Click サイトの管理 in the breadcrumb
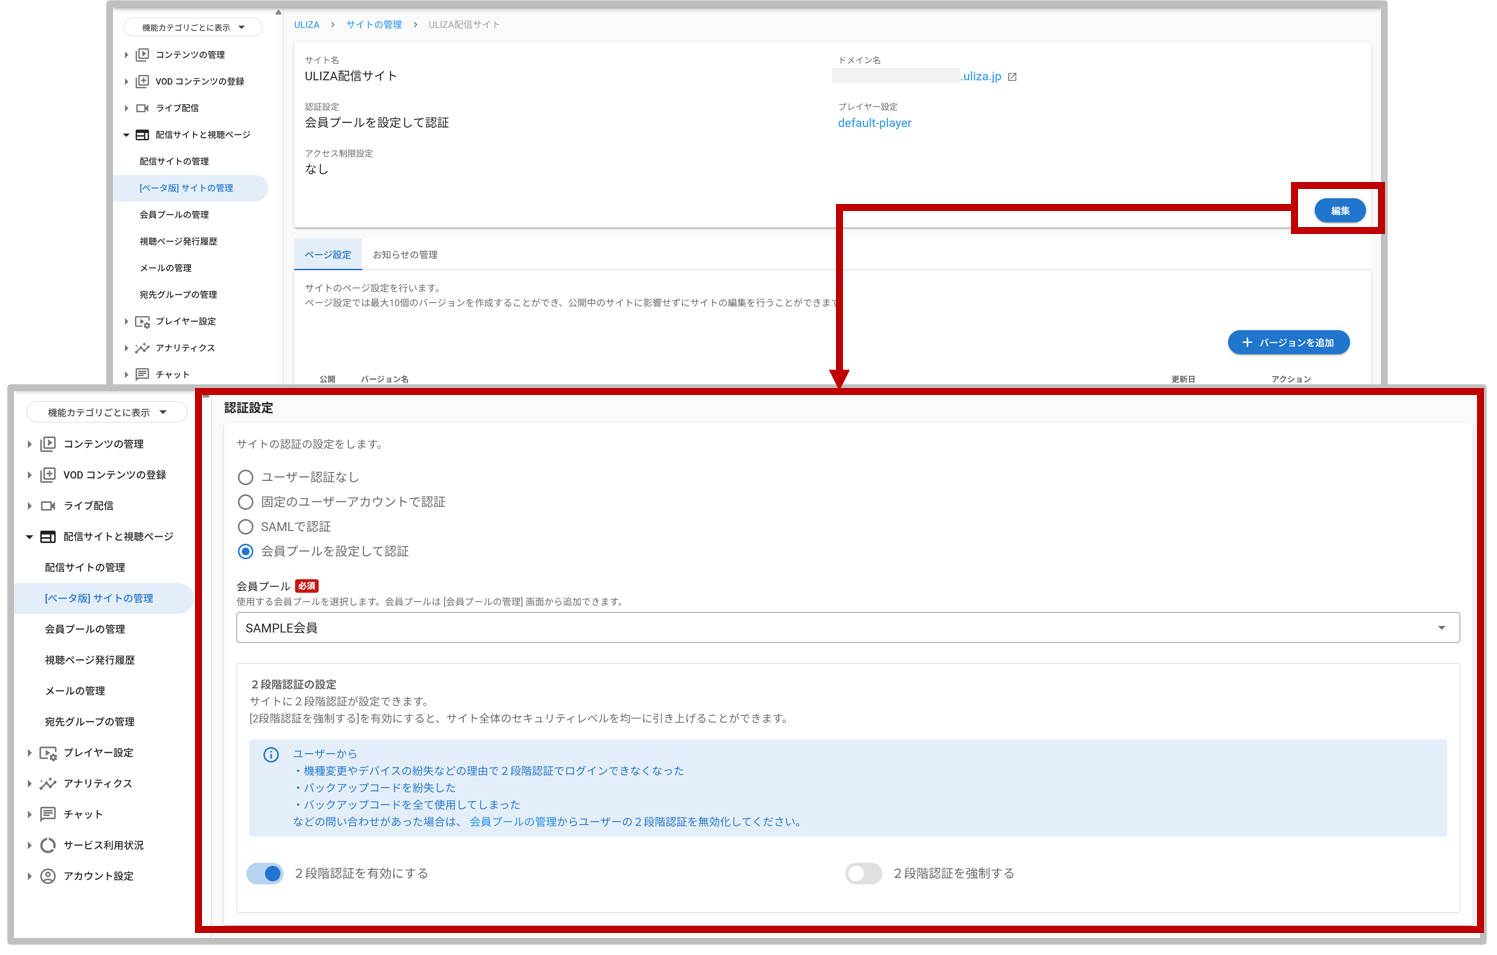Screen dimensions: 1497x955 tap(374, 25)
